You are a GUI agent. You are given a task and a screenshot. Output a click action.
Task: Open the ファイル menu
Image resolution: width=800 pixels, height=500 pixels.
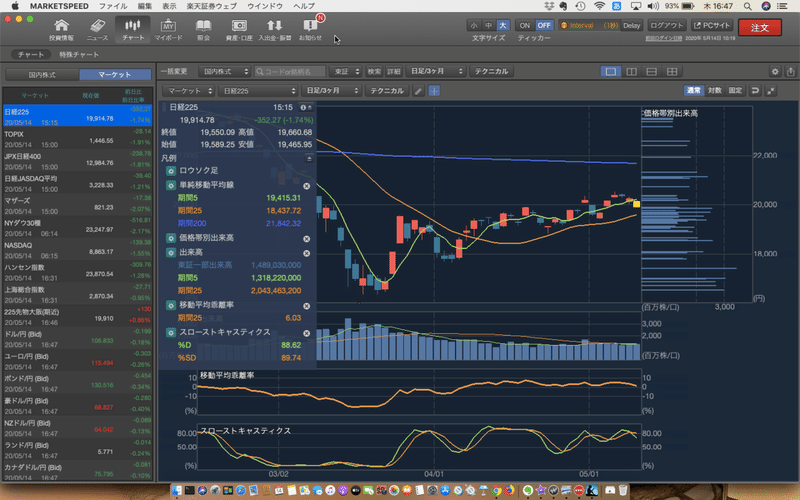coord(113,6)
